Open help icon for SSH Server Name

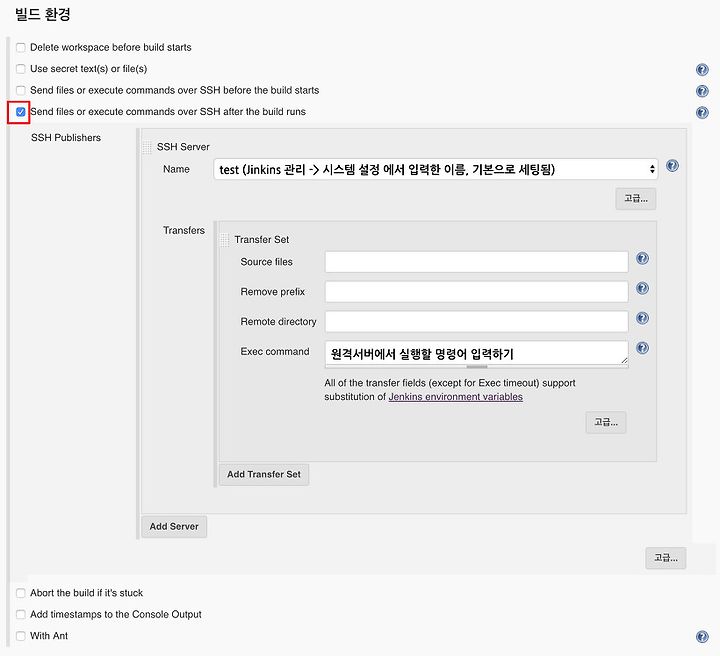(x=672, y=166)
